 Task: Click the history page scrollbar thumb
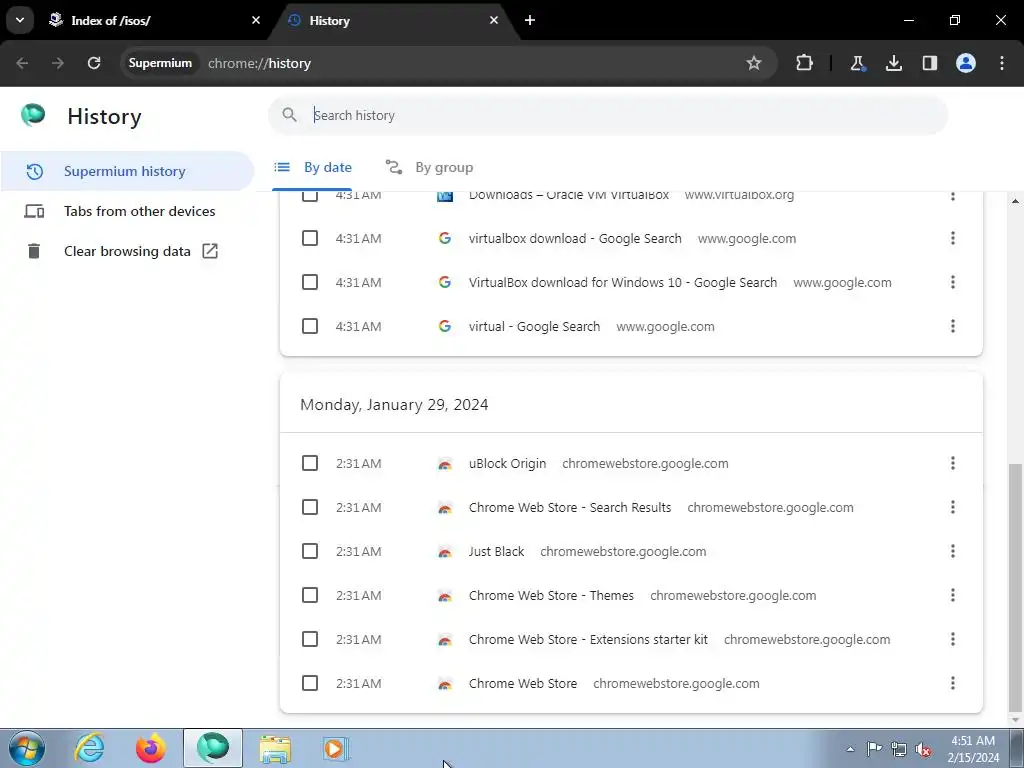(1015, 588)
